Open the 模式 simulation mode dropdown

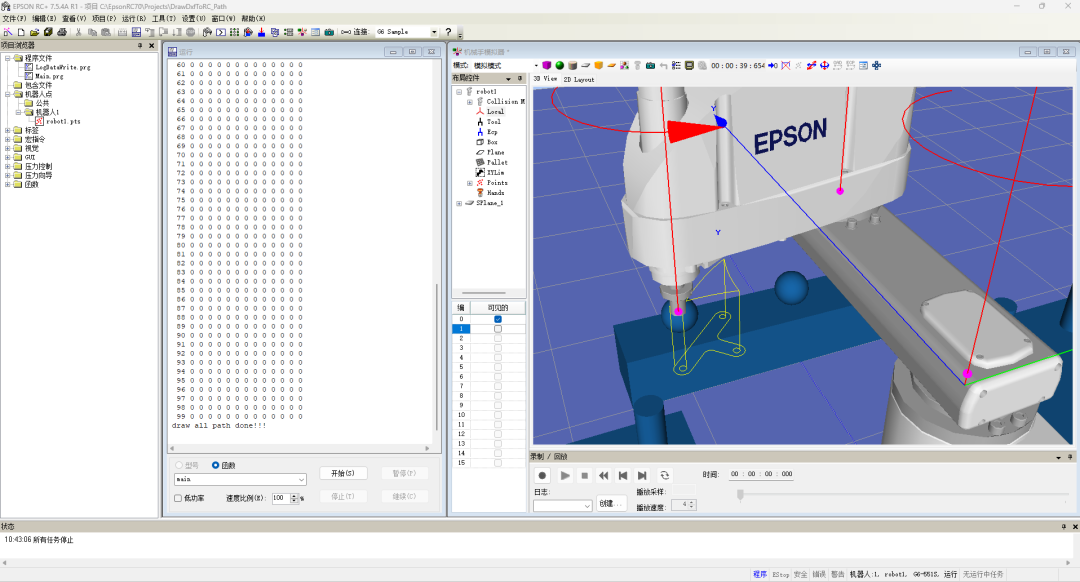[536, 65]
